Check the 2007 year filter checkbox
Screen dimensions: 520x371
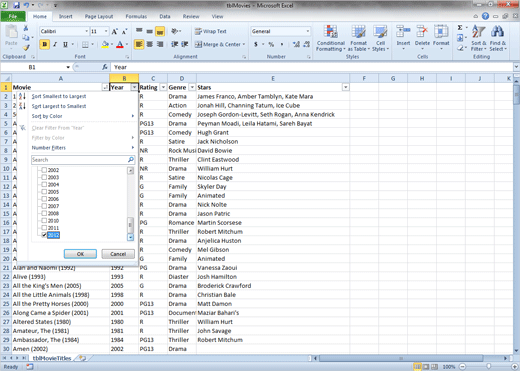click(x=44, y=206)
